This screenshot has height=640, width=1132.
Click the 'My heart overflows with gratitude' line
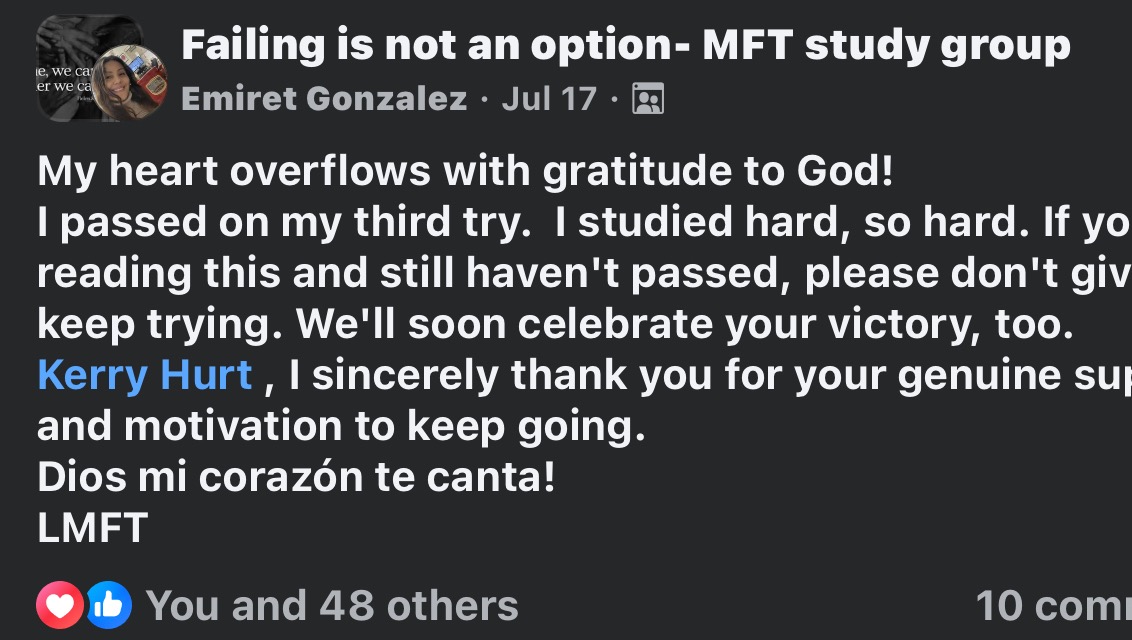click(x=464, y=172)
